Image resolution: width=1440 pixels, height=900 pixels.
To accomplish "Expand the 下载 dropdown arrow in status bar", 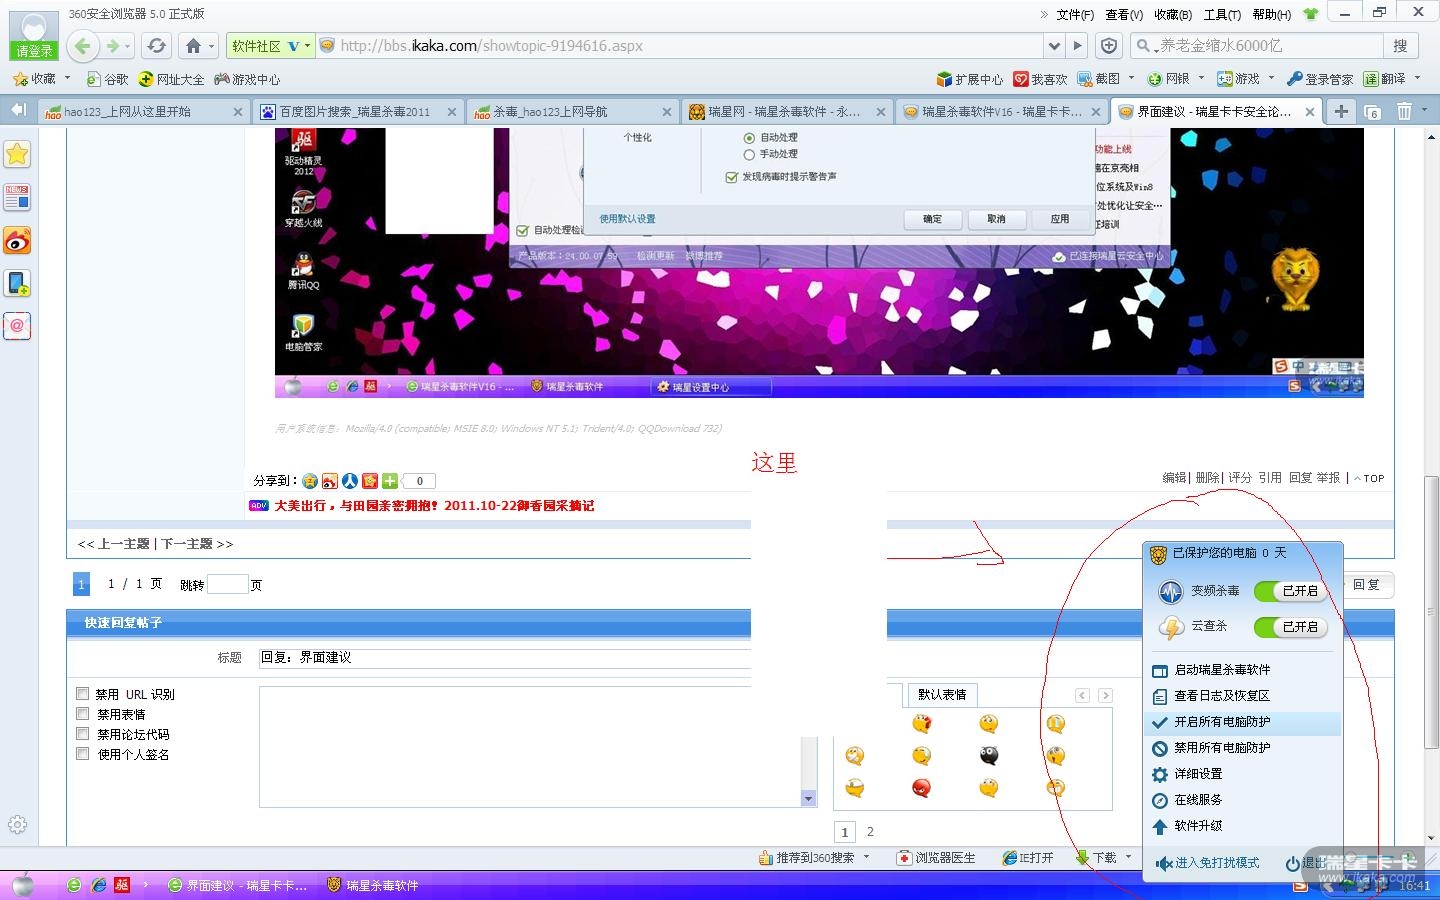I will [x=1128, y=857].
